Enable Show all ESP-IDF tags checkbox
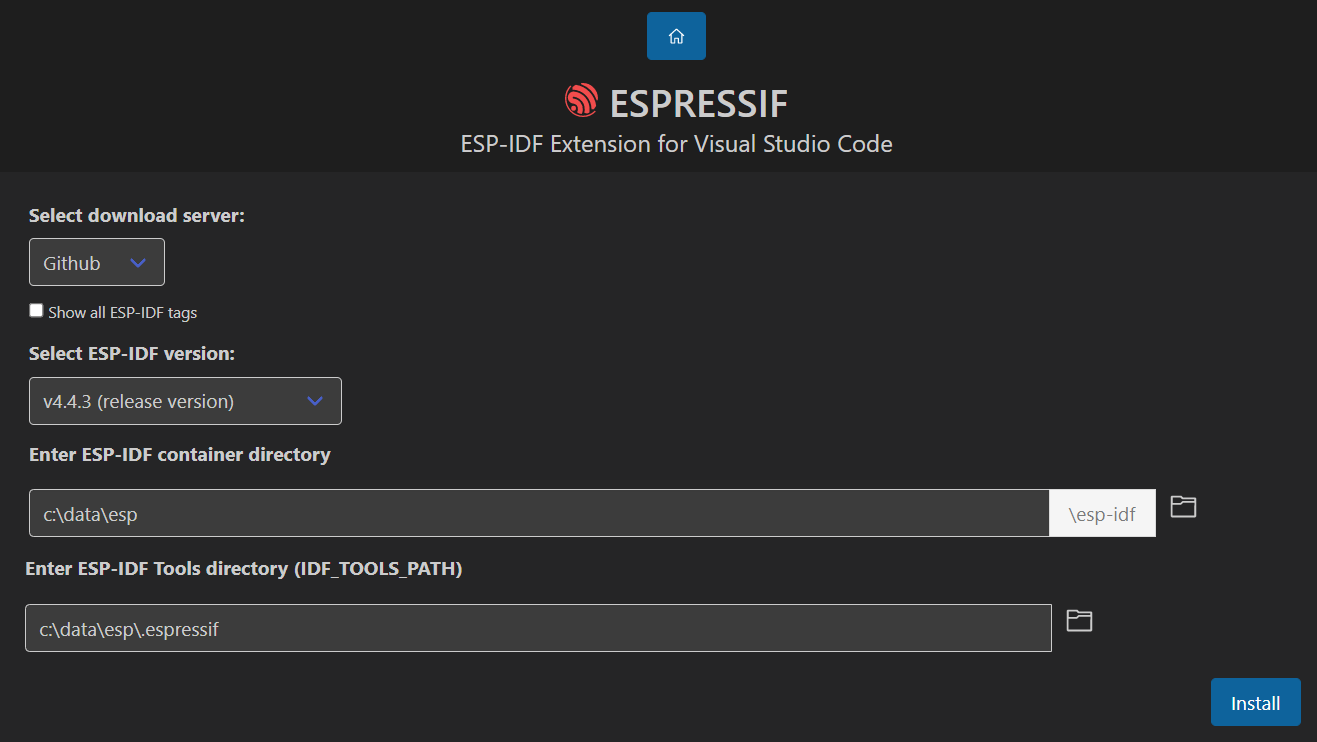The width and height of the screenshot is (1317, 742). 37,311
